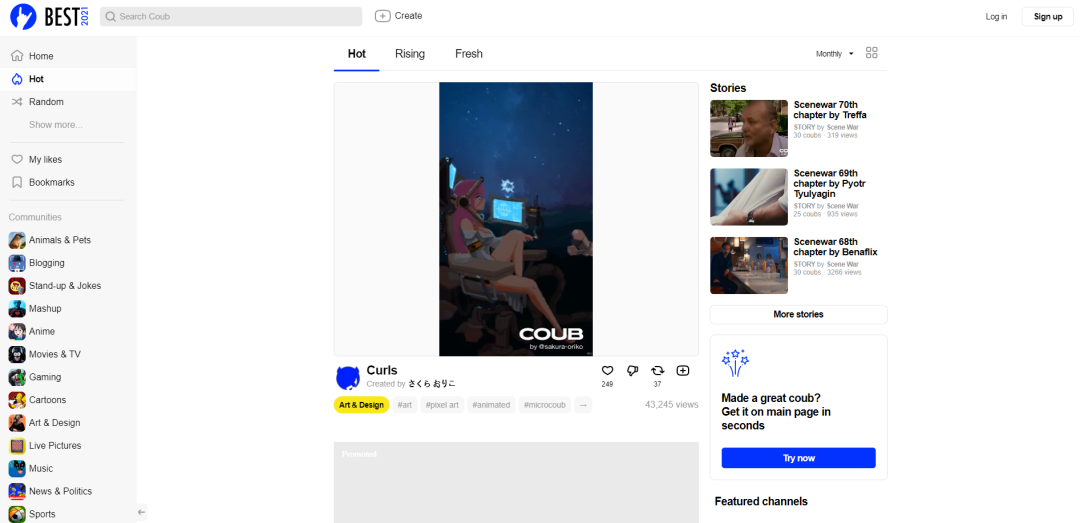This screenshot has width=1080, height=523.
Task: Select Home in the sidebar
Action: pos(68,56)
